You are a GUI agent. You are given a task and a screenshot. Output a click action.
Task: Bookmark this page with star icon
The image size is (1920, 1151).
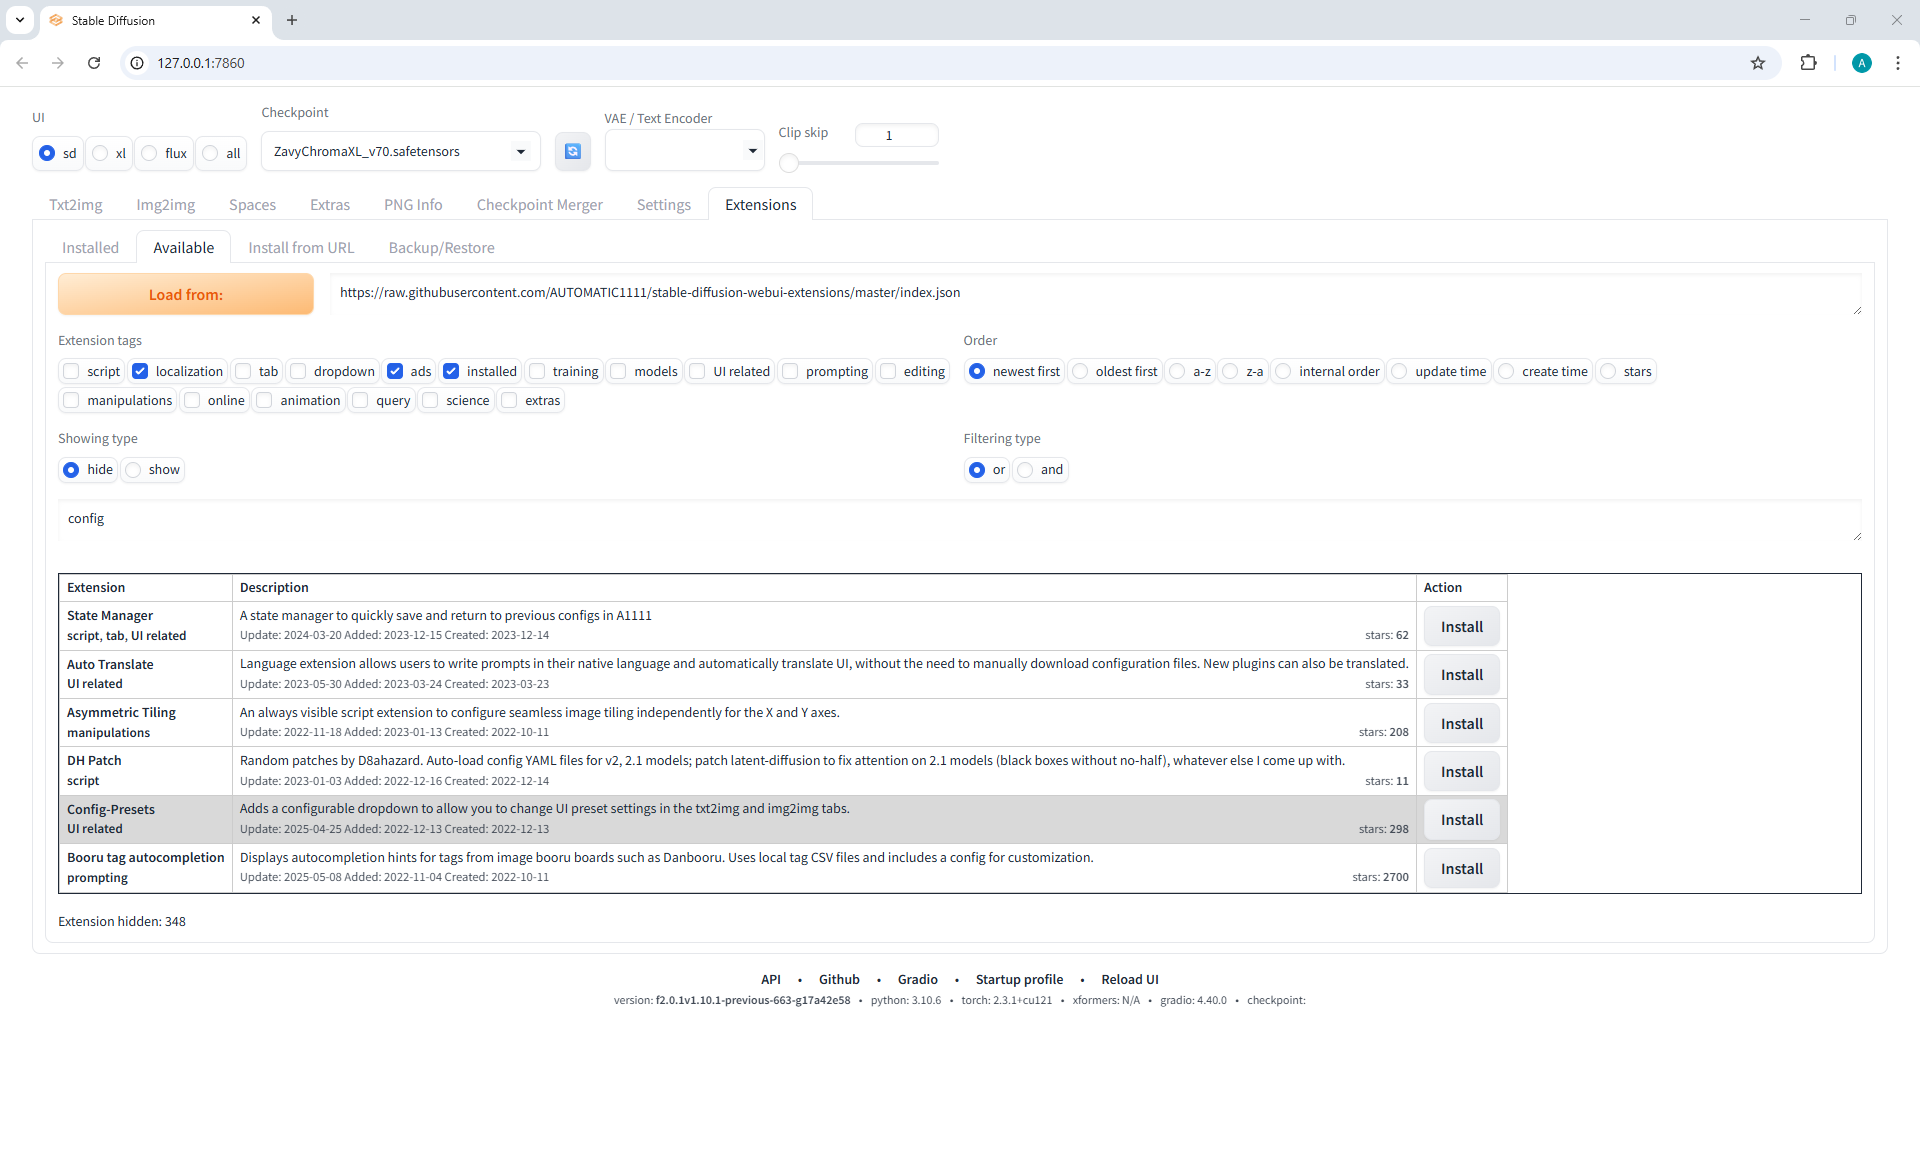coord(1758,63)
